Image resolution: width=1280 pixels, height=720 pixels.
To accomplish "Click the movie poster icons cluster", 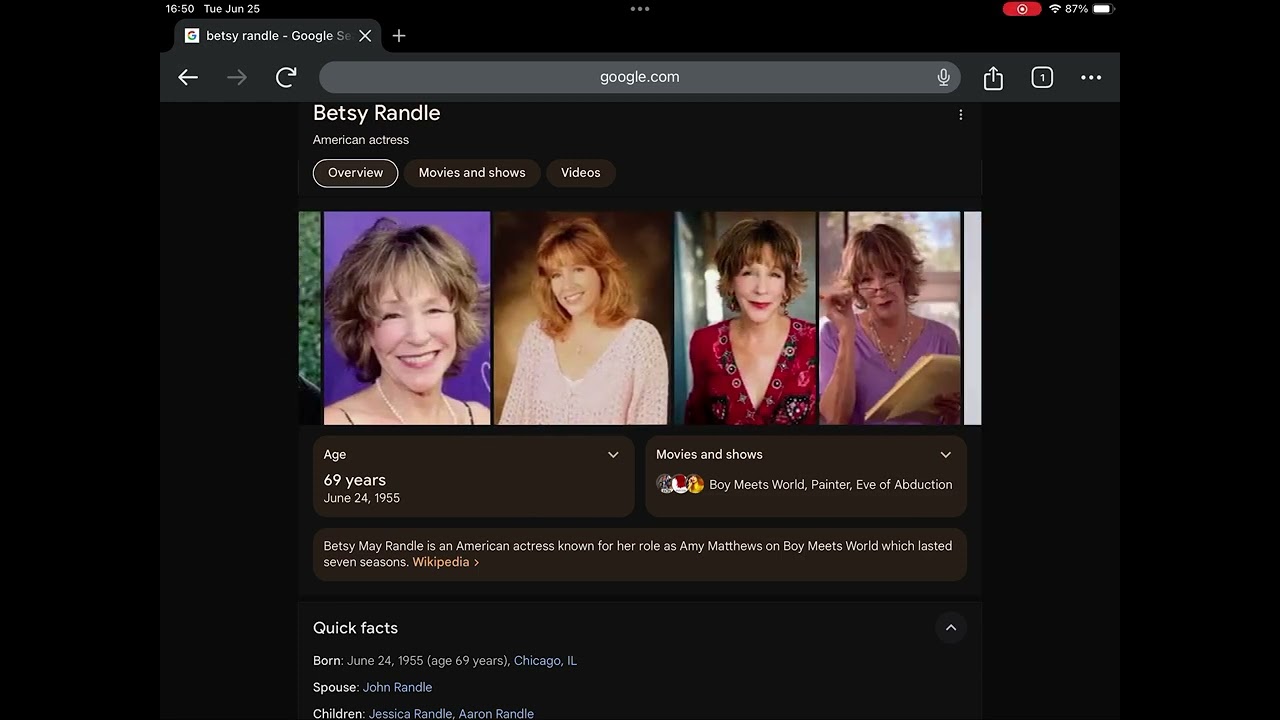I will click(x=680, y=484).
